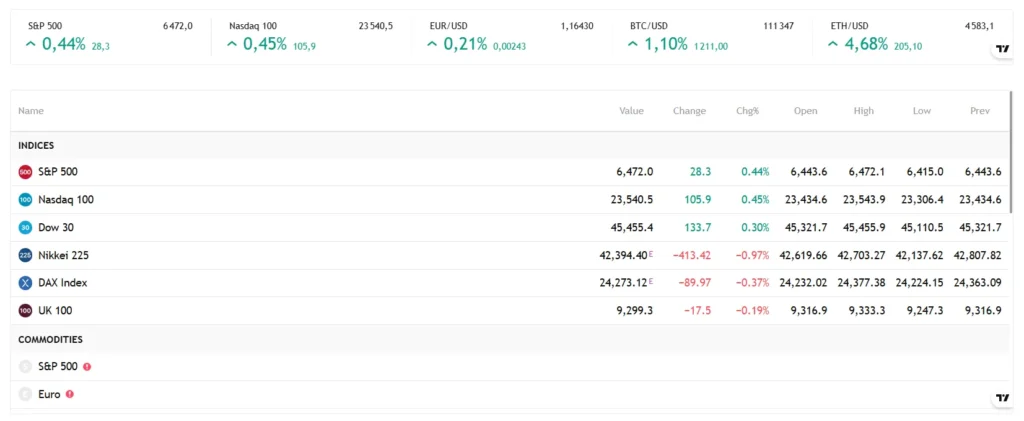
Task: Click the error icon beside Euro commodity
Action: [70, 394]
